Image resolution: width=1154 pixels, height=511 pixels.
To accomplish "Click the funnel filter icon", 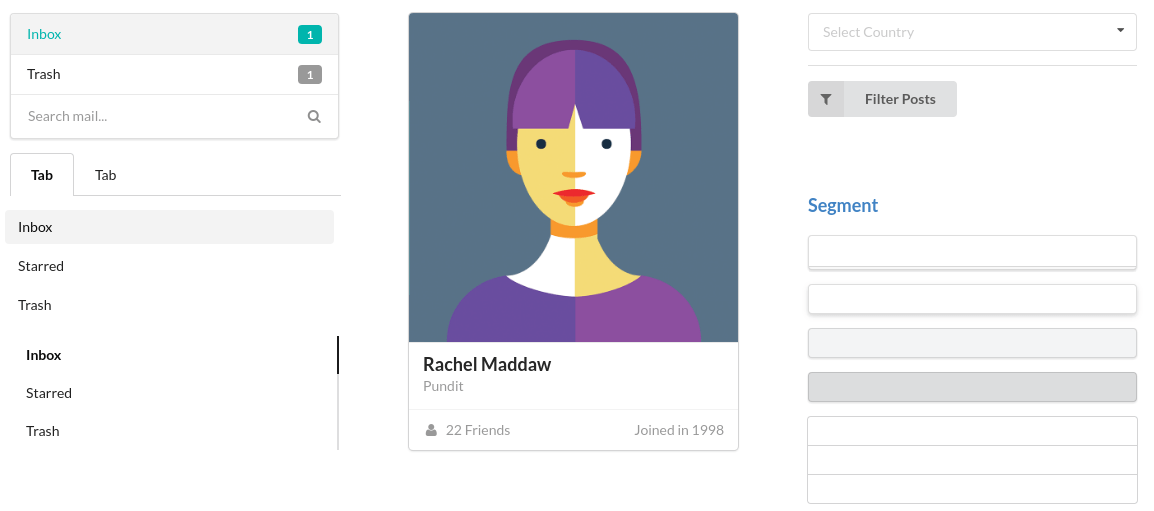I will pyautogui.click(x=826, y=99).
